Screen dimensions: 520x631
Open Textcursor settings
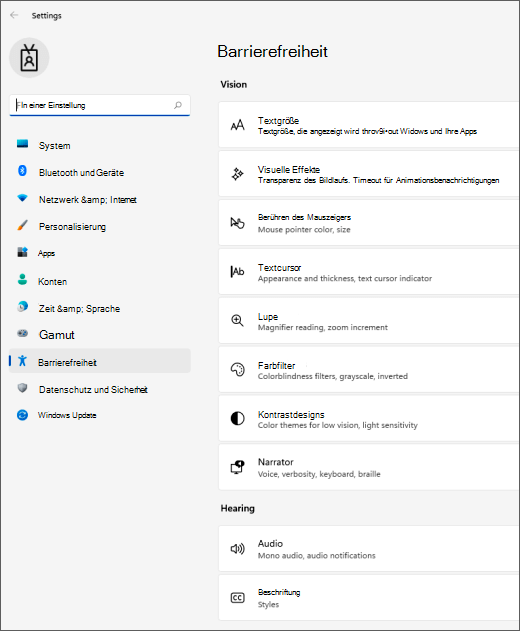point(369,272)
